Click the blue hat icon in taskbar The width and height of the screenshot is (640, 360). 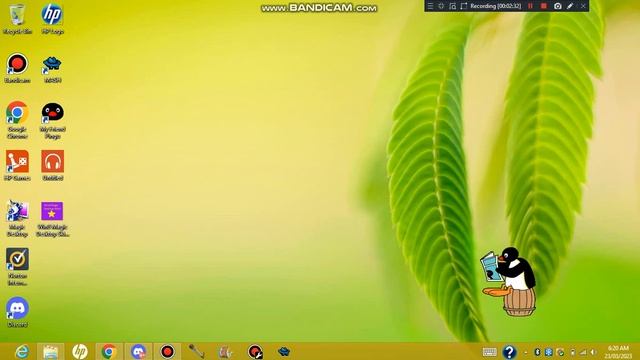click(x=284, y=351)
